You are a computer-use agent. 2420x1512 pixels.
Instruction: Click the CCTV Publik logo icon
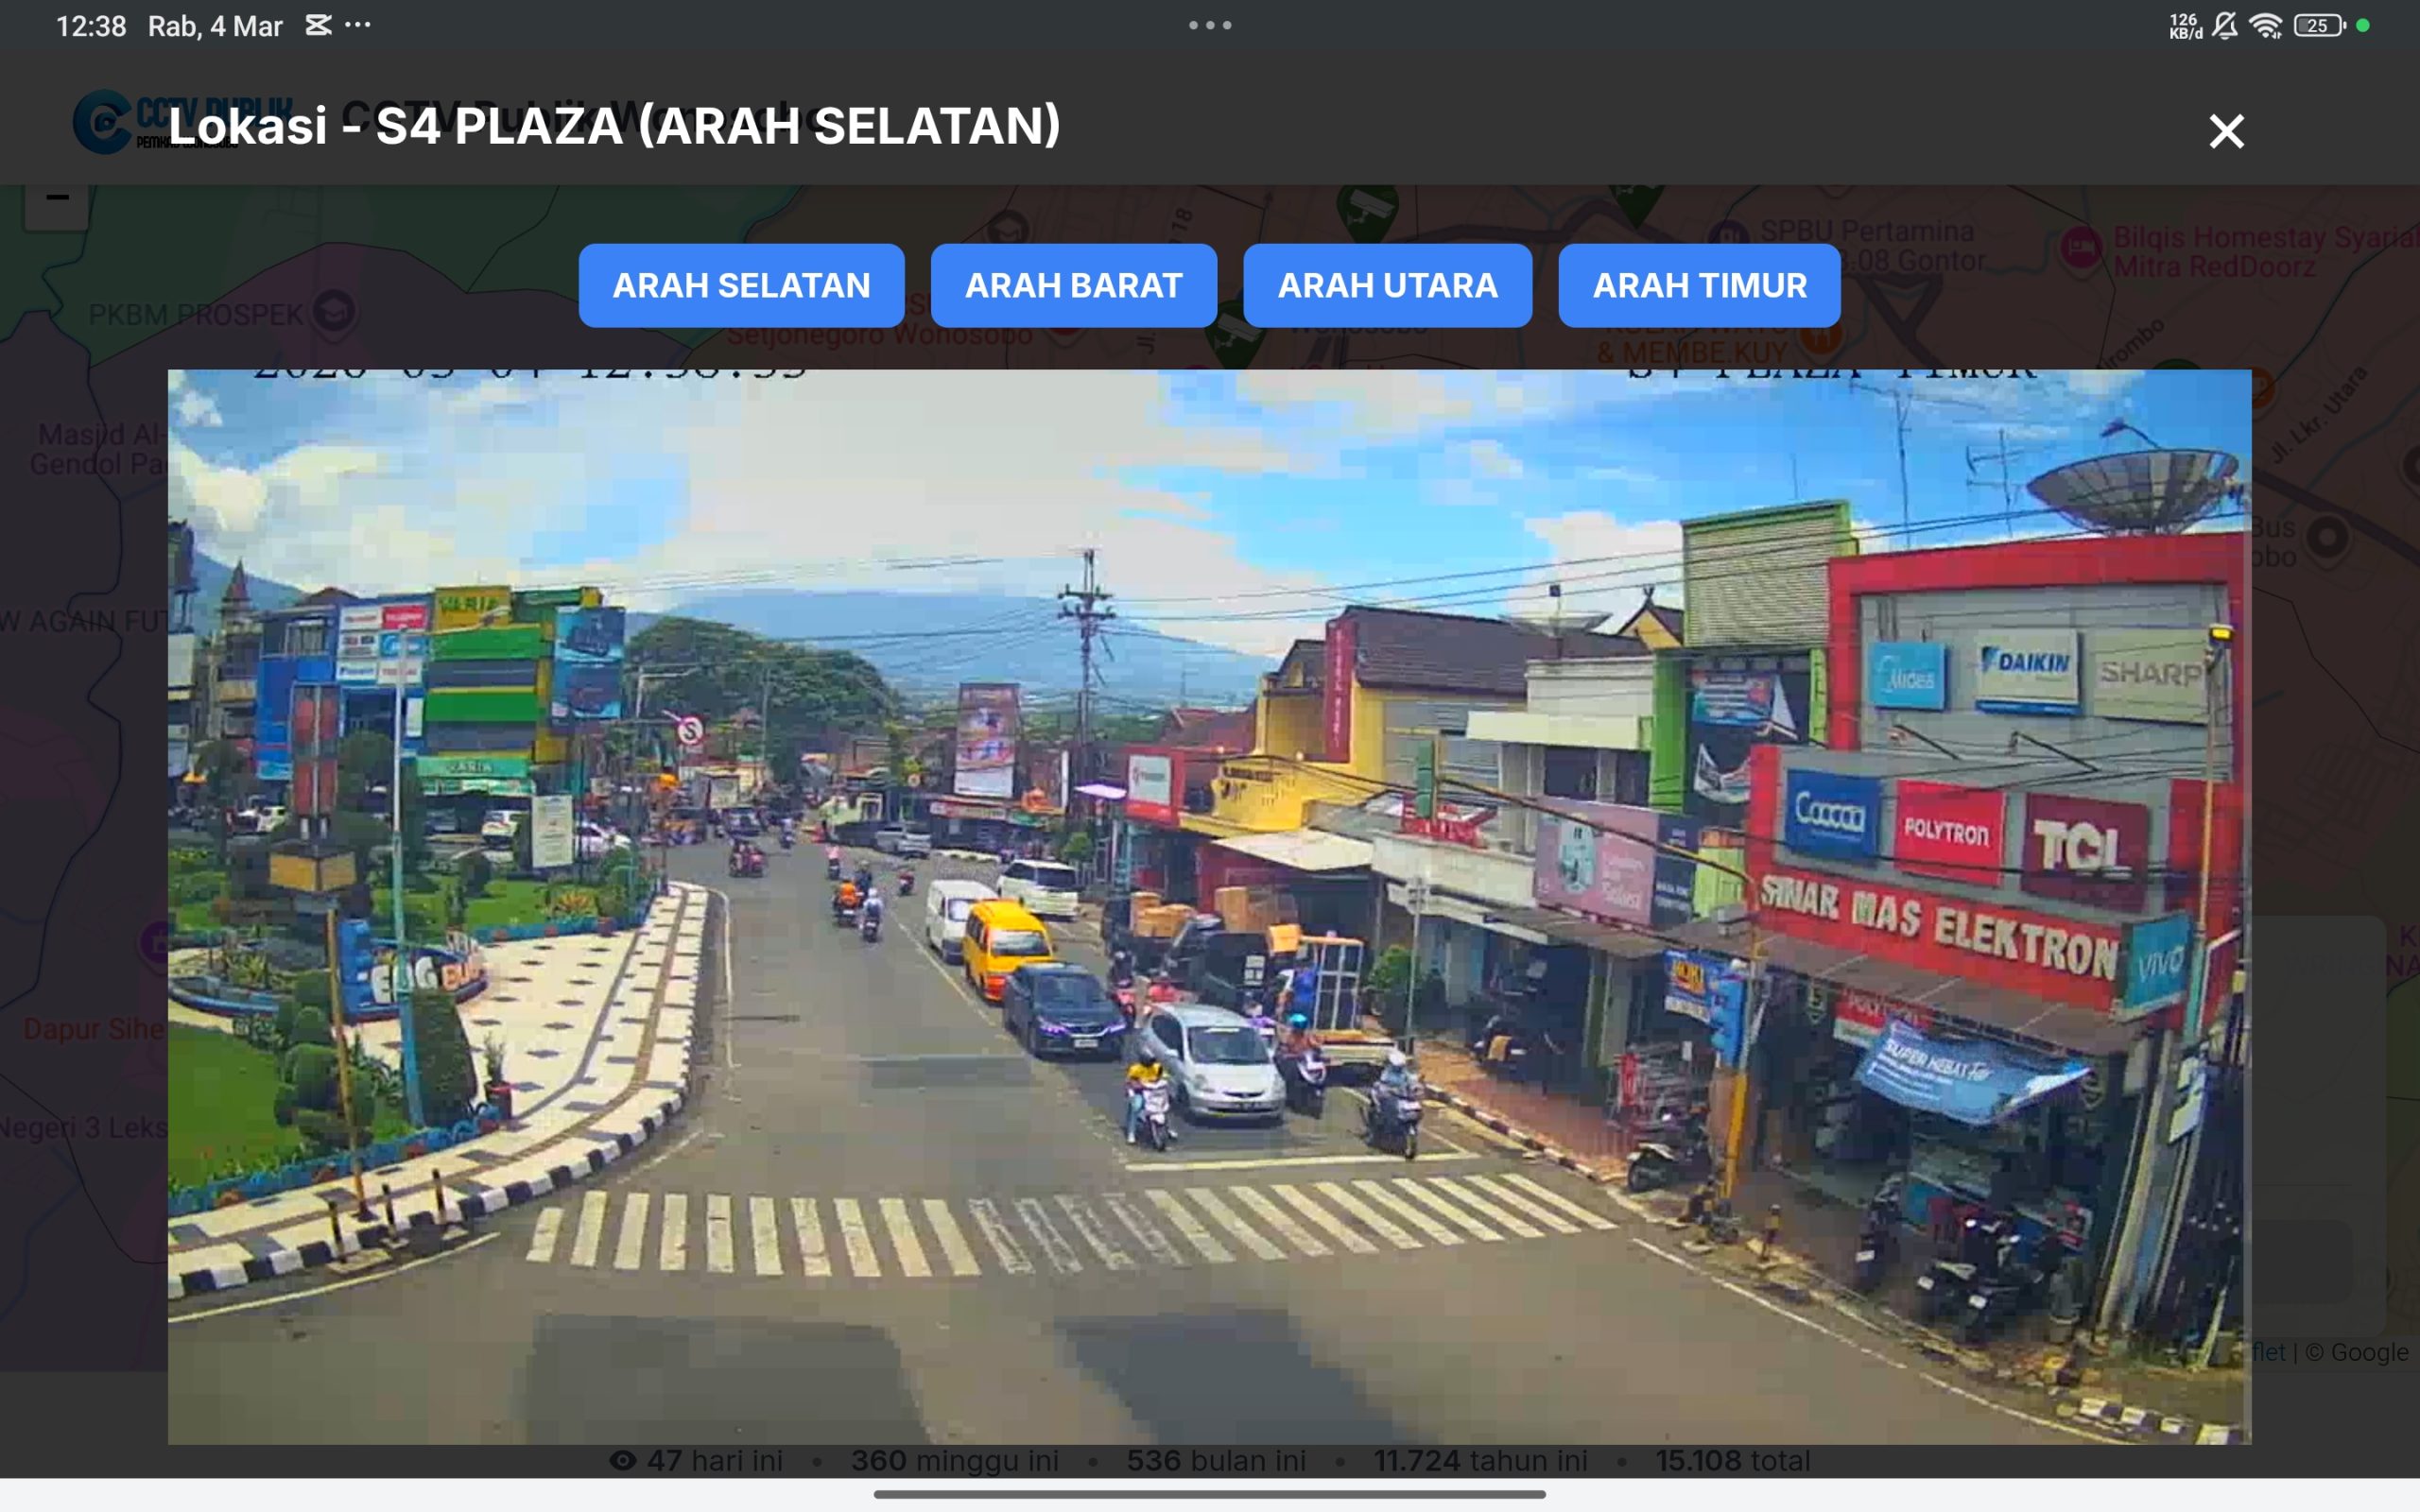tap(103, 123)
